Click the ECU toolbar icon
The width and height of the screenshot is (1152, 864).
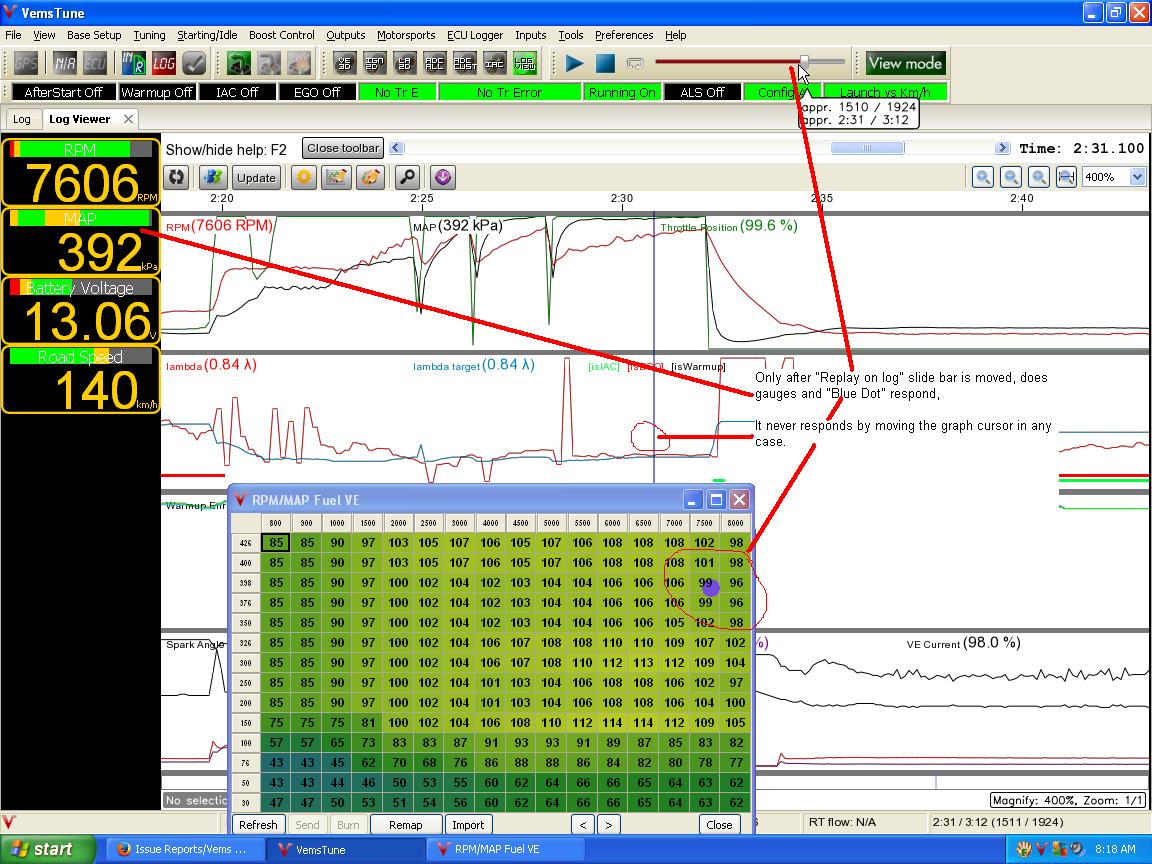pyautogui.click(x=95, y=63)
